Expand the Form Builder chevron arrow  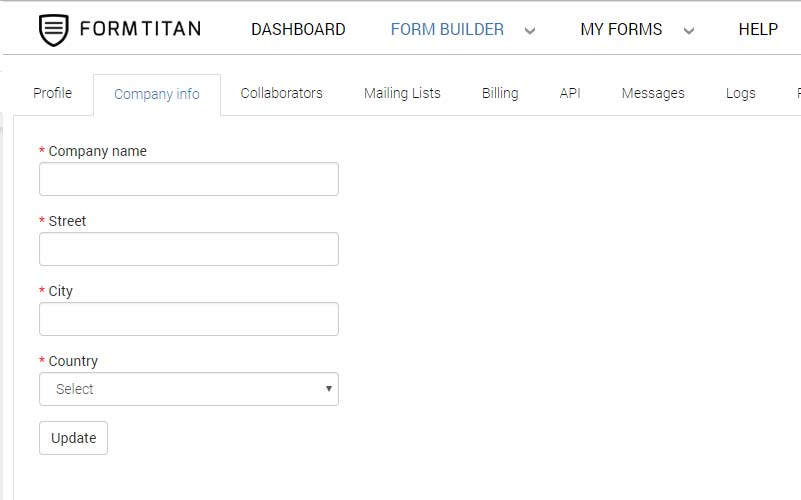pyautogui.click(x=530, y=31)
